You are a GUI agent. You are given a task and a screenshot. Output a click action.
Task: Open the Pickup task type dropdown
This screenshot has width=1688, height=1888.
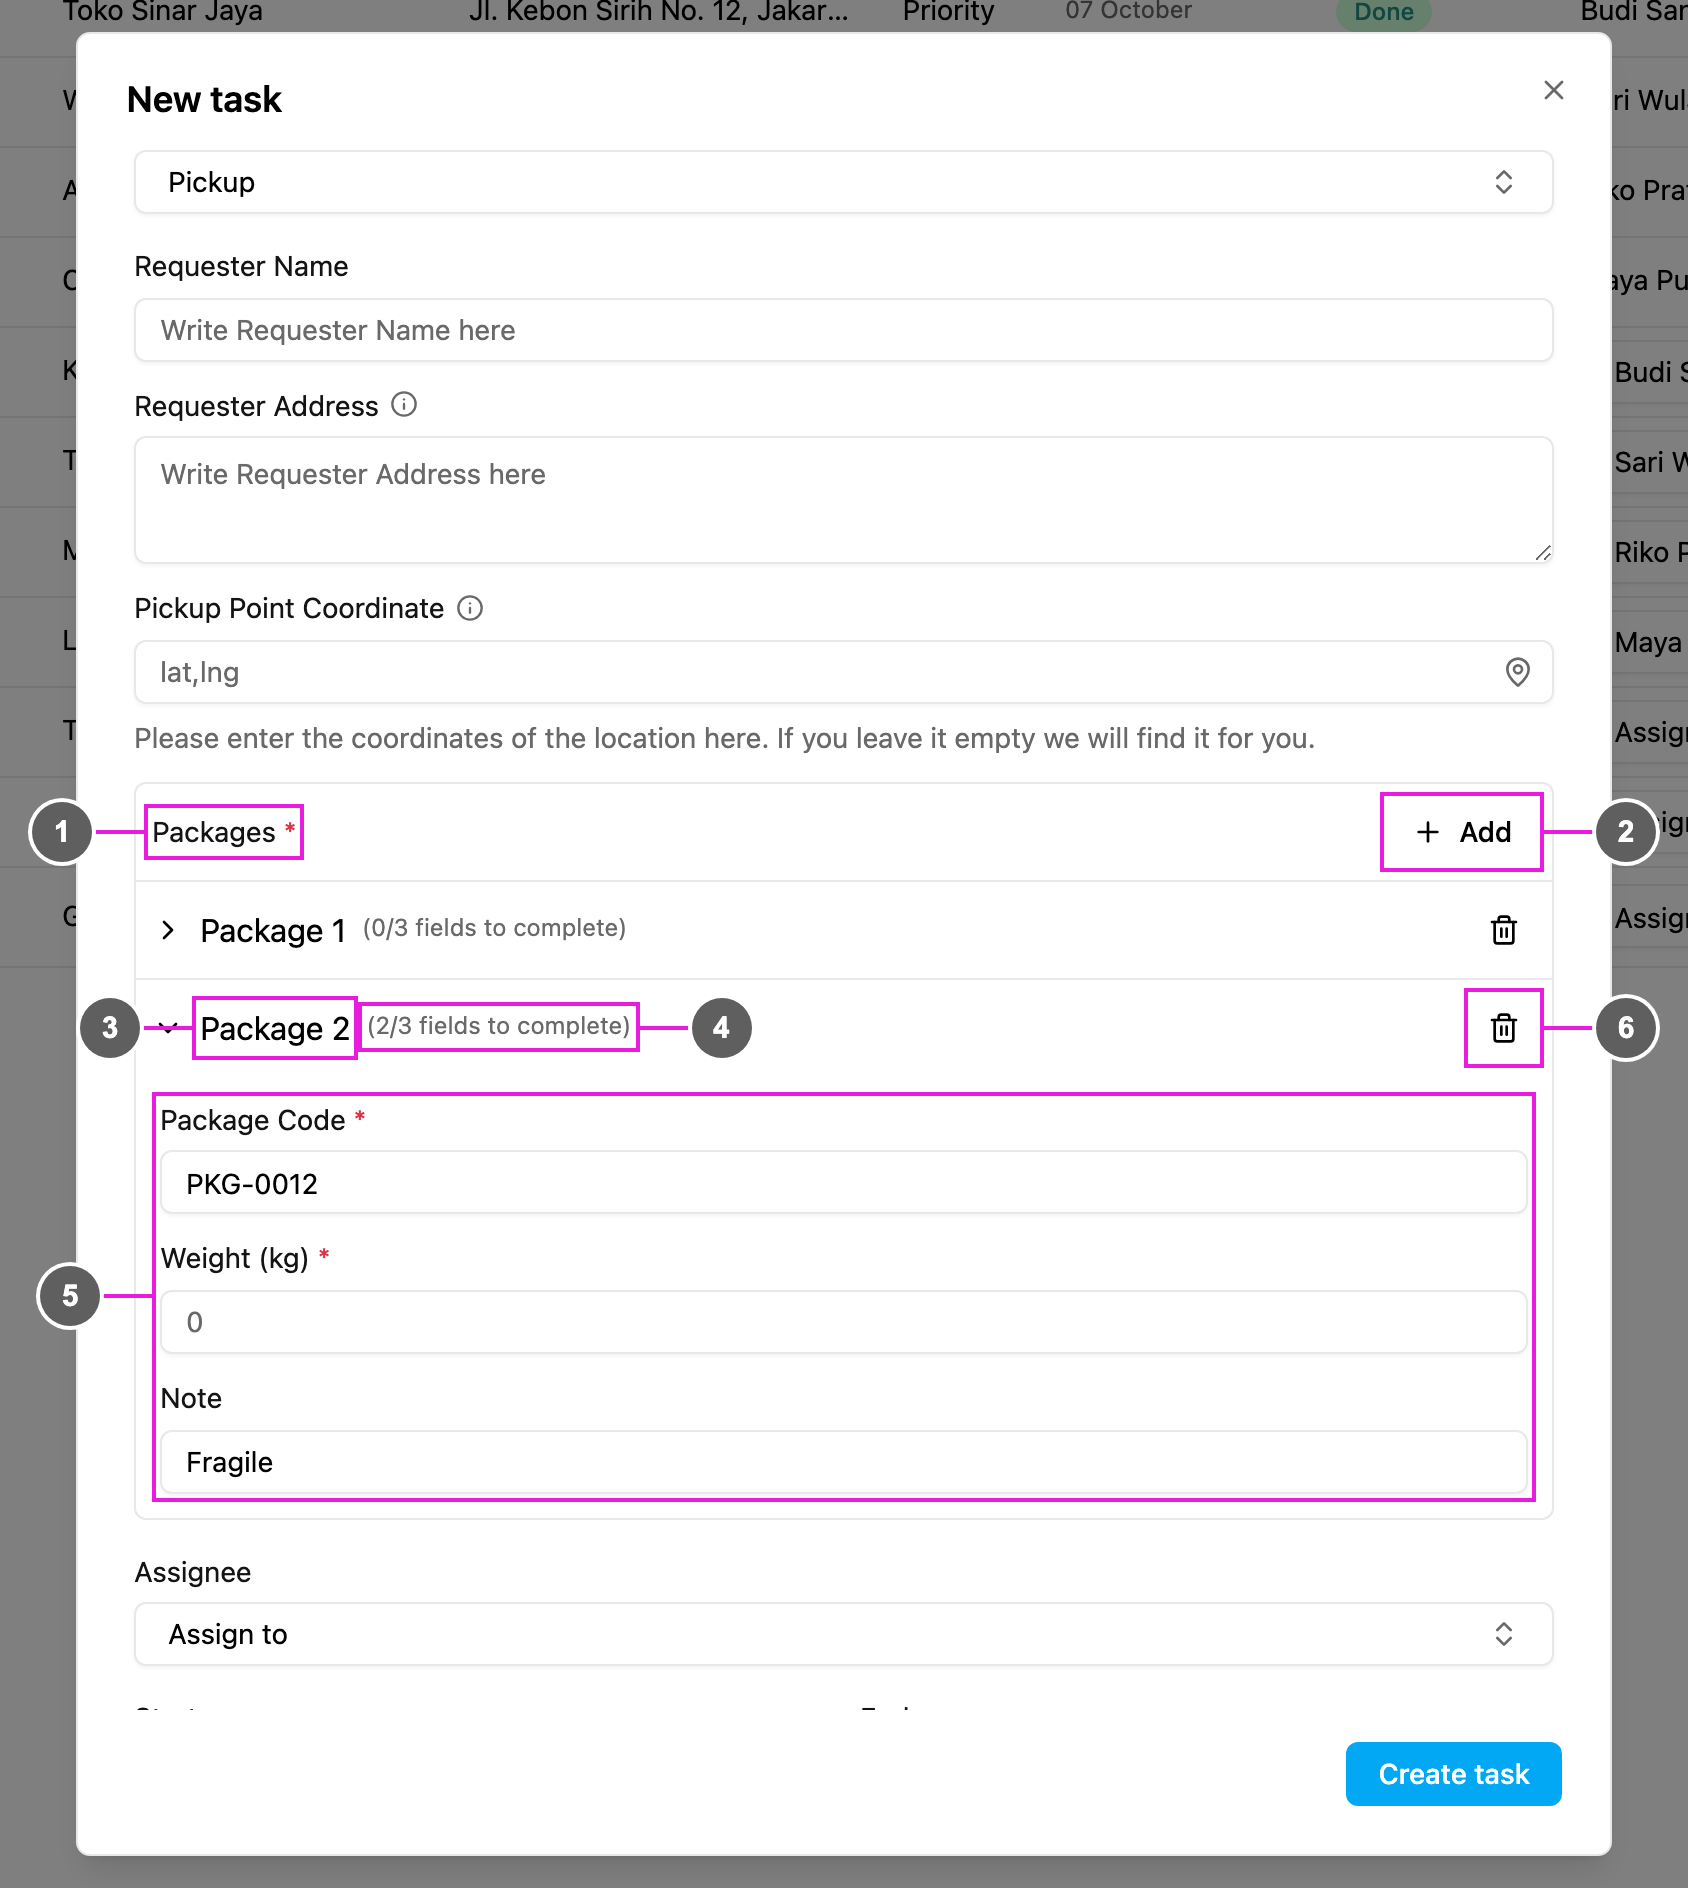pyautogui.click(x=843, y=182)
